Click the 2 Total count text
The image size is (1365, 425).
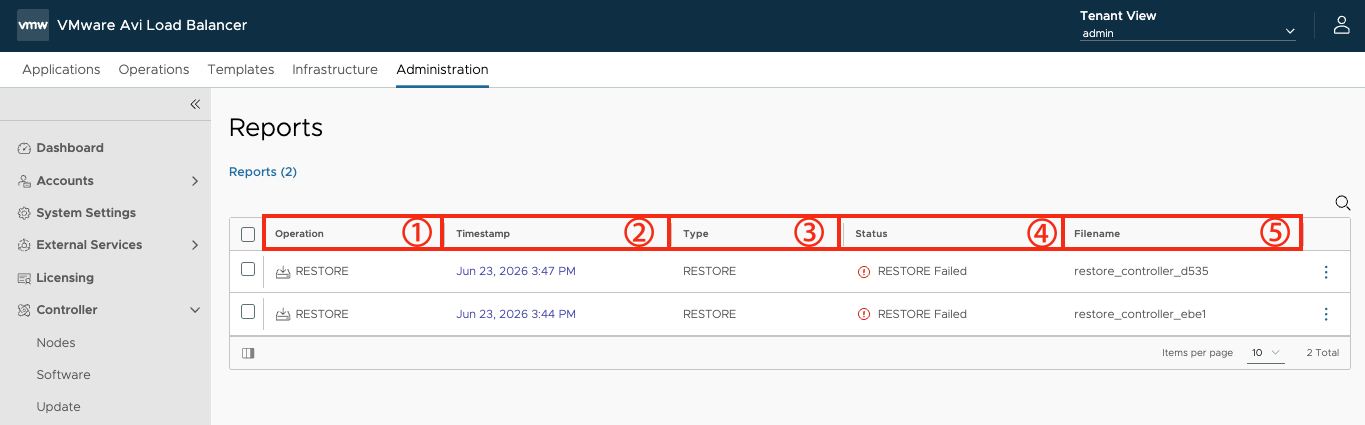tap(1323, 353)
